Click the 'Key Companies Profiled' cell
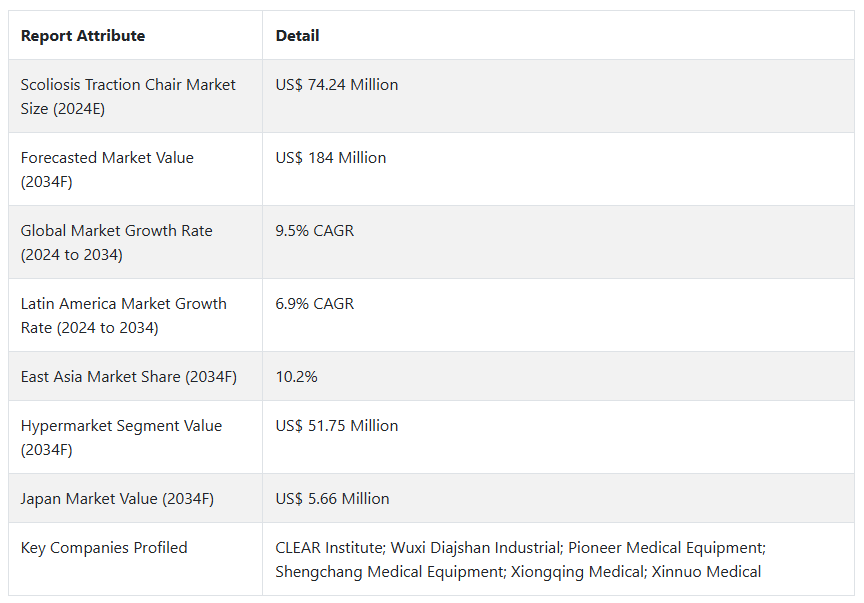 [104, 548]
